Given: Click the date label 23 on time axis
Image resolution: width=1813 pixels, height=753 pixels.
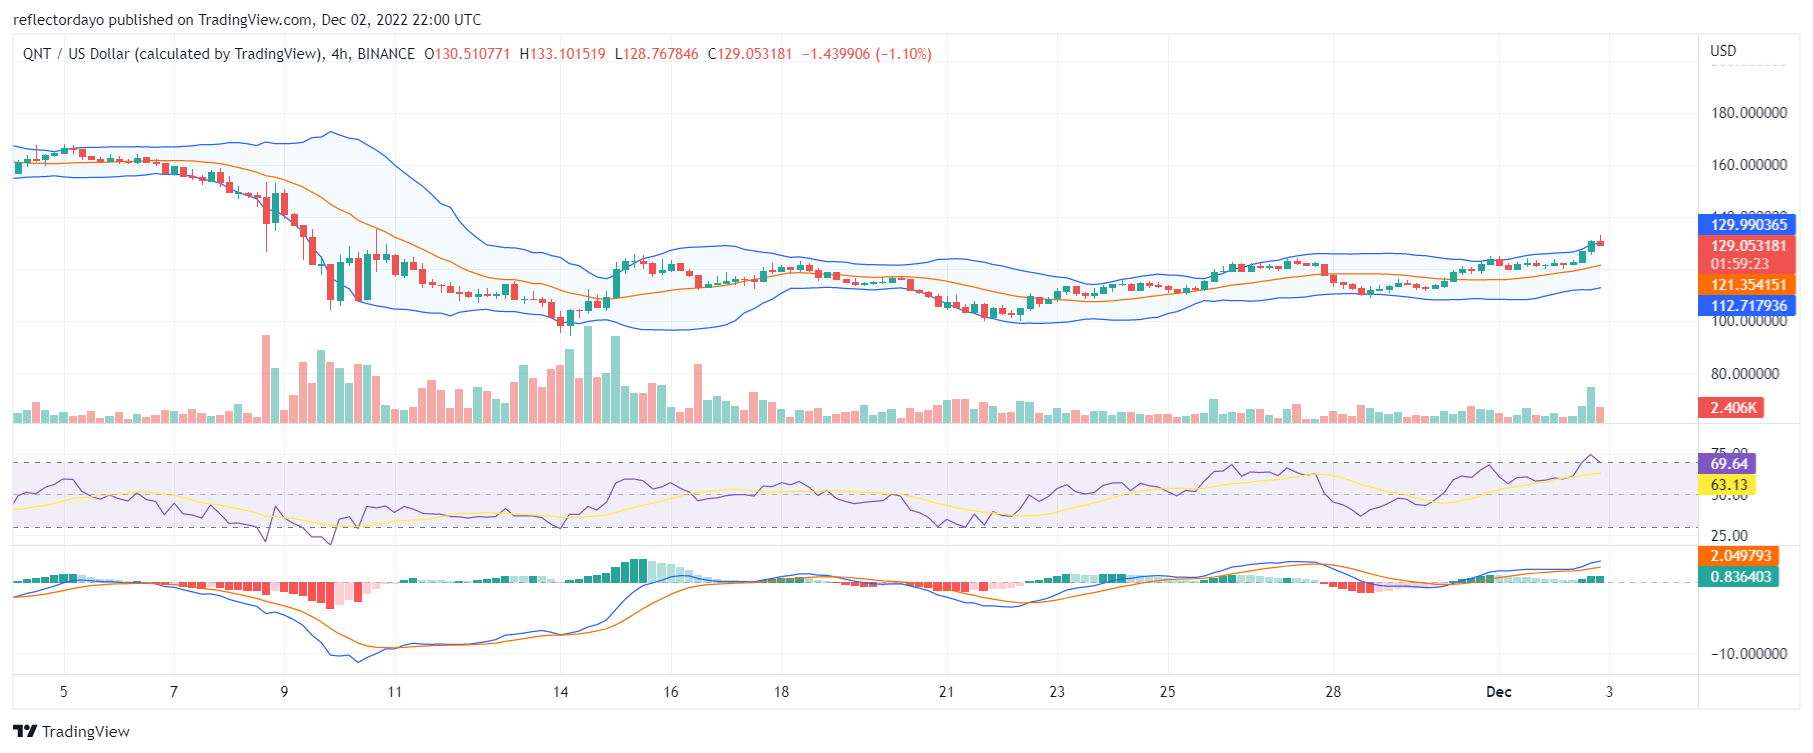Looking at the screenshot, I should click(x=1057, y=692).
